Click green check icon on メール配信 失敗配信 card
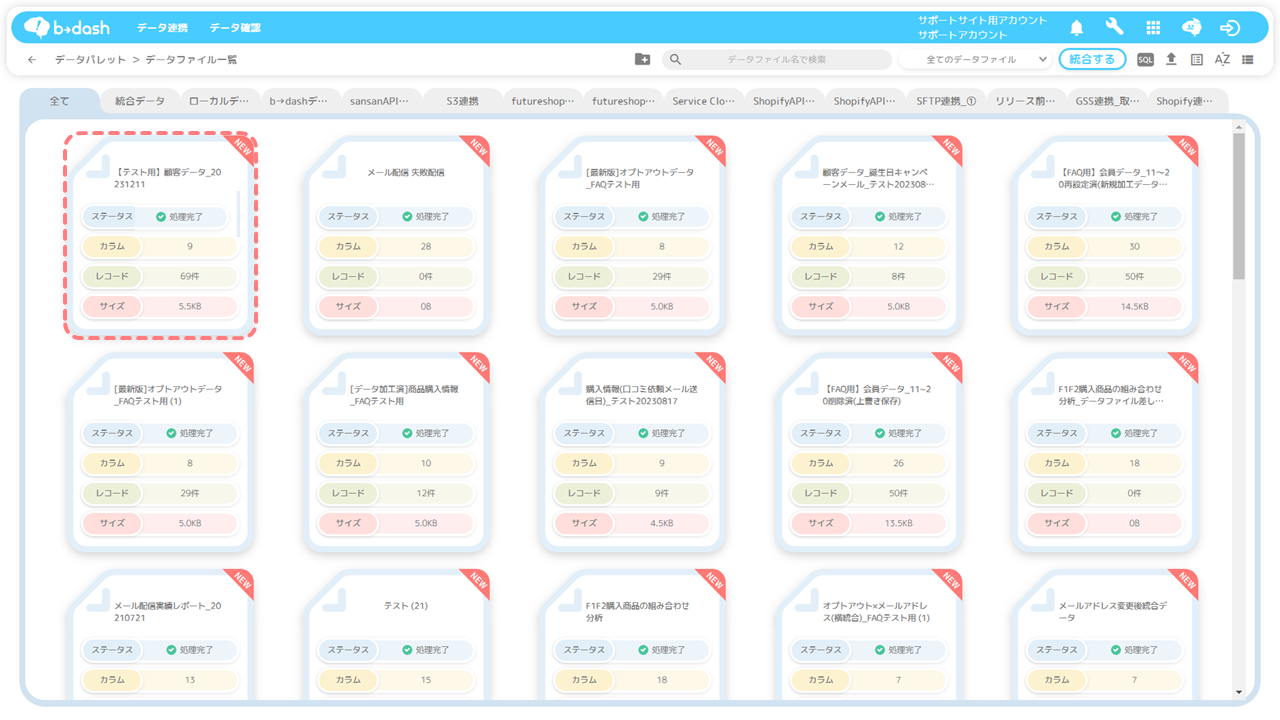This screenshot has height=720, width=1280. (x=407, y=216)
